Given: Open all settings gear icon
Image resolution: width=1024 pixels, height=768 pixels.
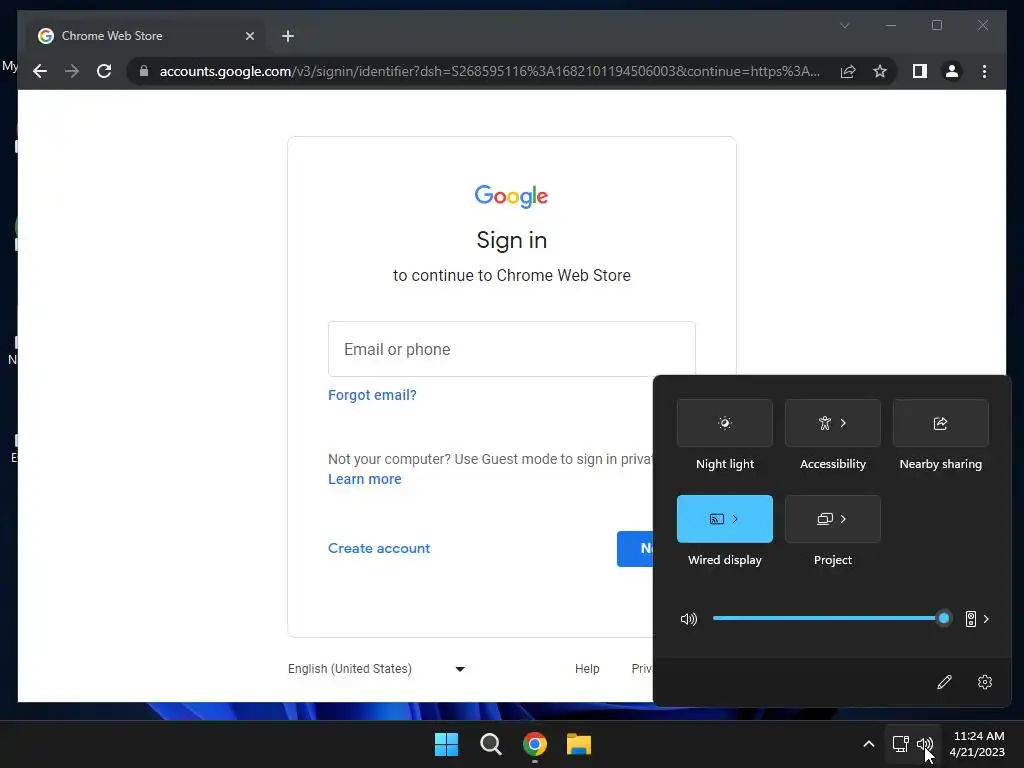Looking at the screenshot, I should pos(985,682).
